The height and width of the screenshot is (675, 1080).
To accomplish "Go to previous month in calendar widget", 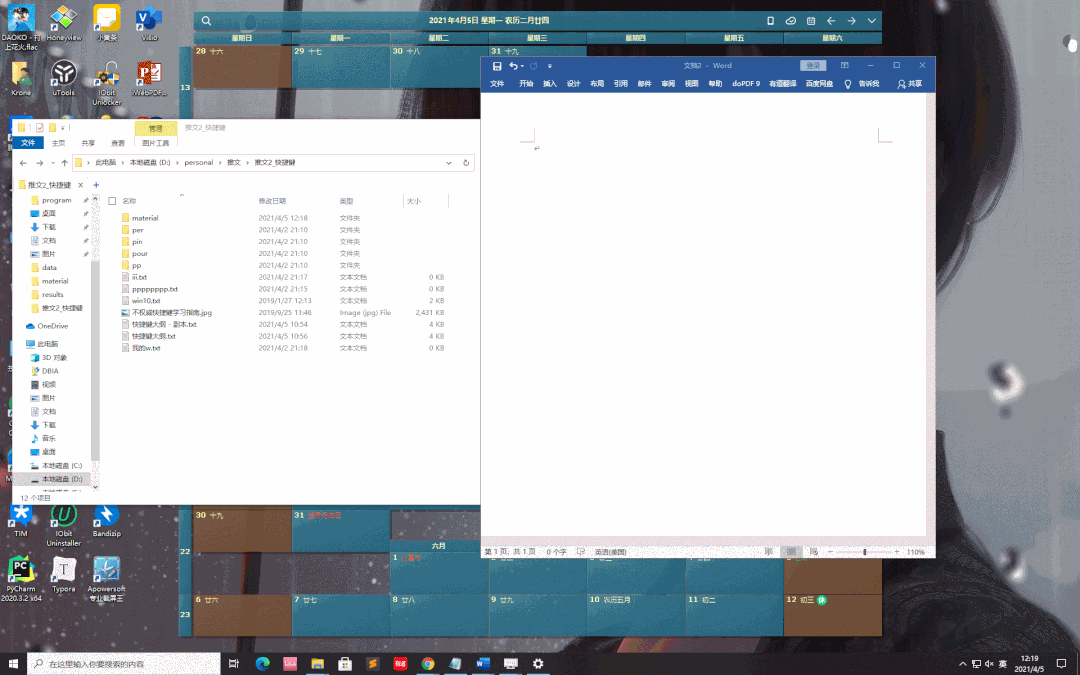I will tap(831, 21).
